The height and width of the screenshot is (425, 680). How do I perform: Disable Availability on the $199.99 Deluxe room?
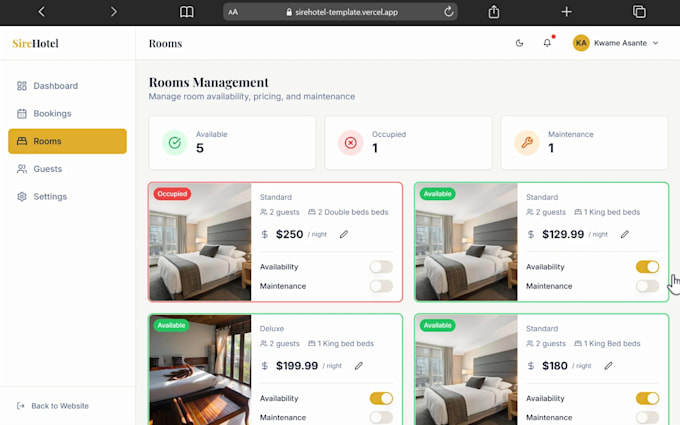click(381, 398)
